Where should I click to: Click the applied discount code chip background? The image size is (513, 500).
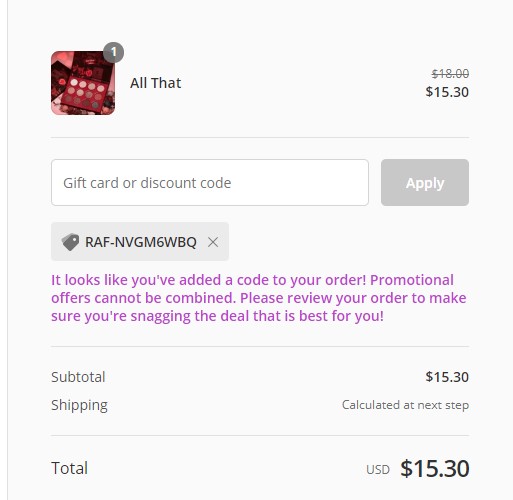pos(140,241)
